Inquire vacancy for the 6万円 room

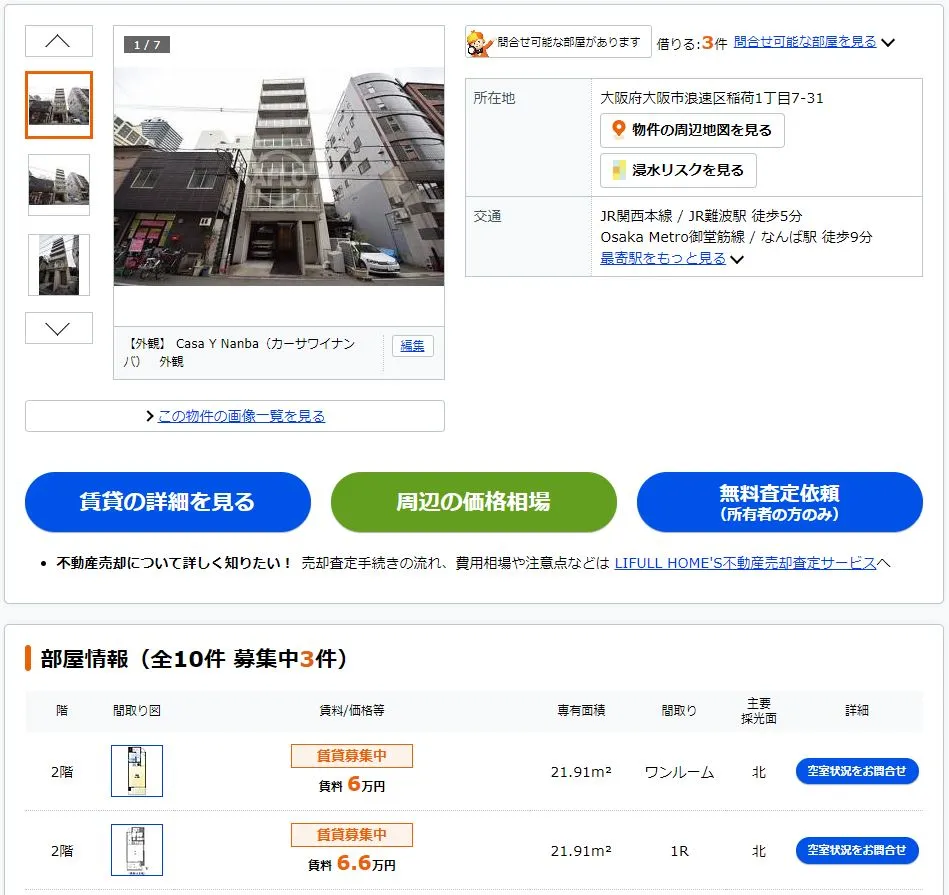click(856, 771)
